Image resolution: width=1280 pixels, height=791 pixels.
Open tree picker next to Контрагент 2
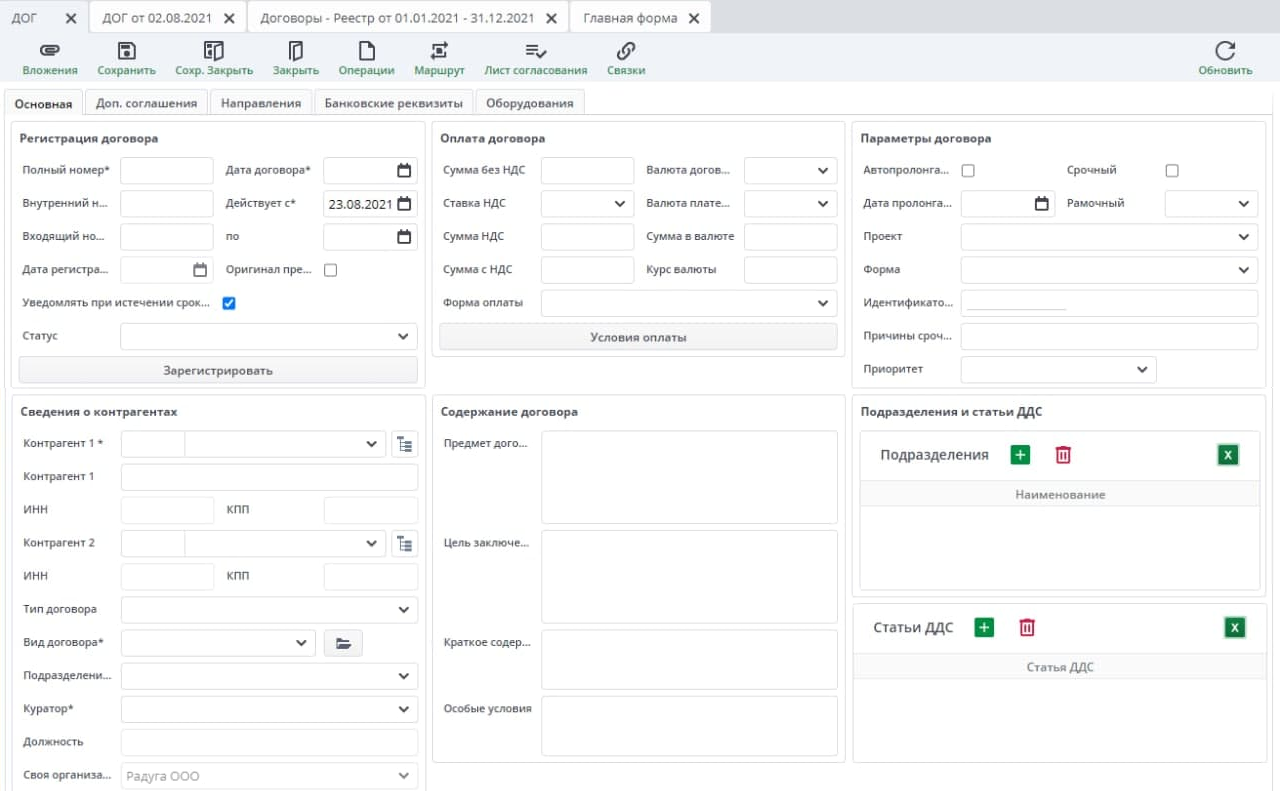pos(404,543)
